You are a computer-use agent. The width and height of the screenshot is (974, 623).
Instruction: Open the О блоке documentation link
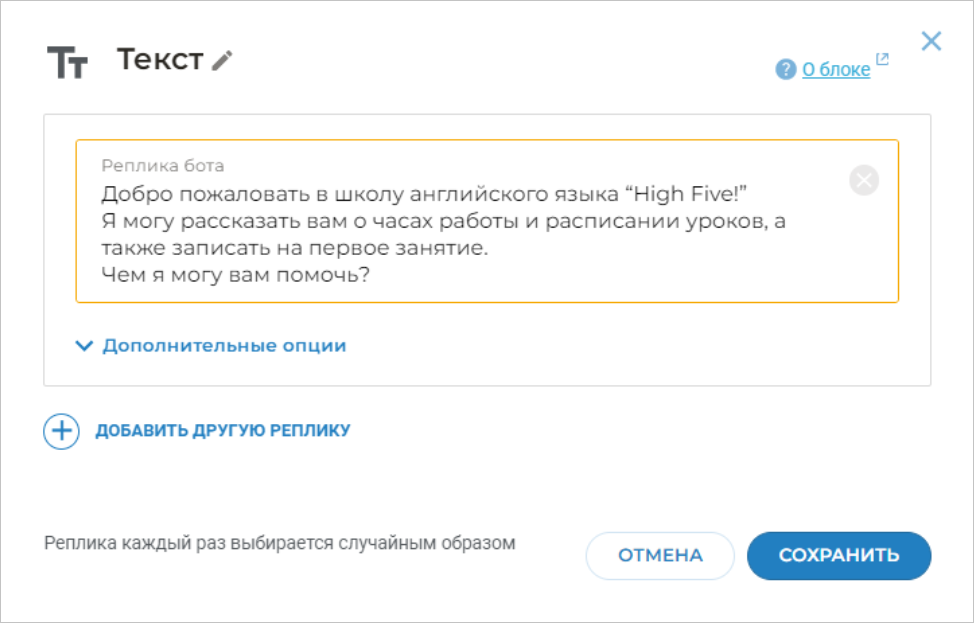(x=834, y=69)
